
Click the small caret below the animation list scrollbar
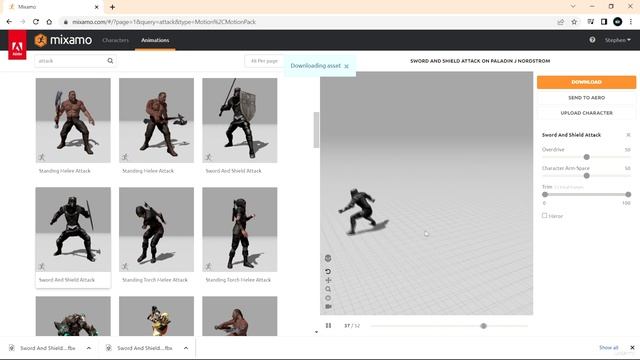tap(316, 332)
